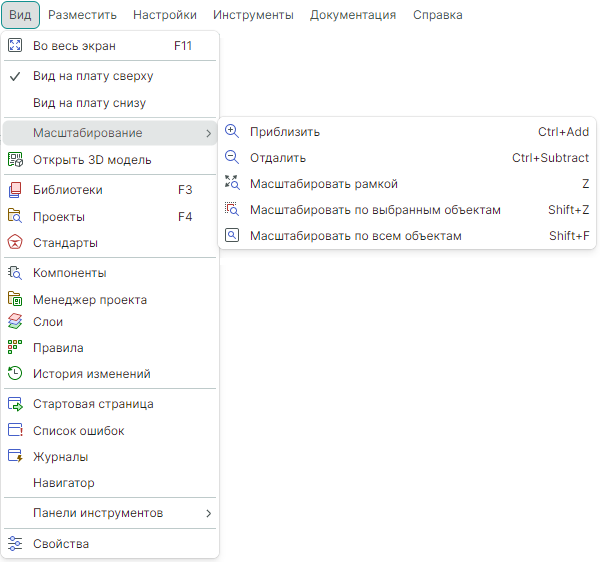Click the zoom-out magnifier icon next to Отдалить
Screen dimensions: 600x562
232,157
